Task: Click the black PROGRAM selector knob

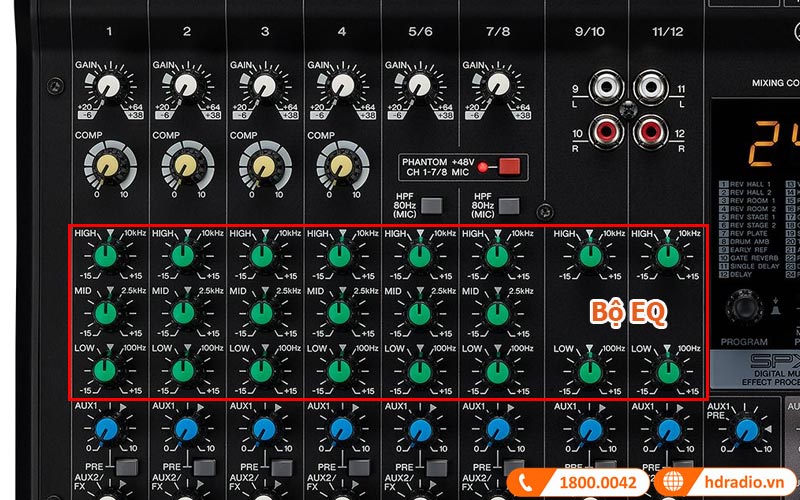Action: pos(744,308)
